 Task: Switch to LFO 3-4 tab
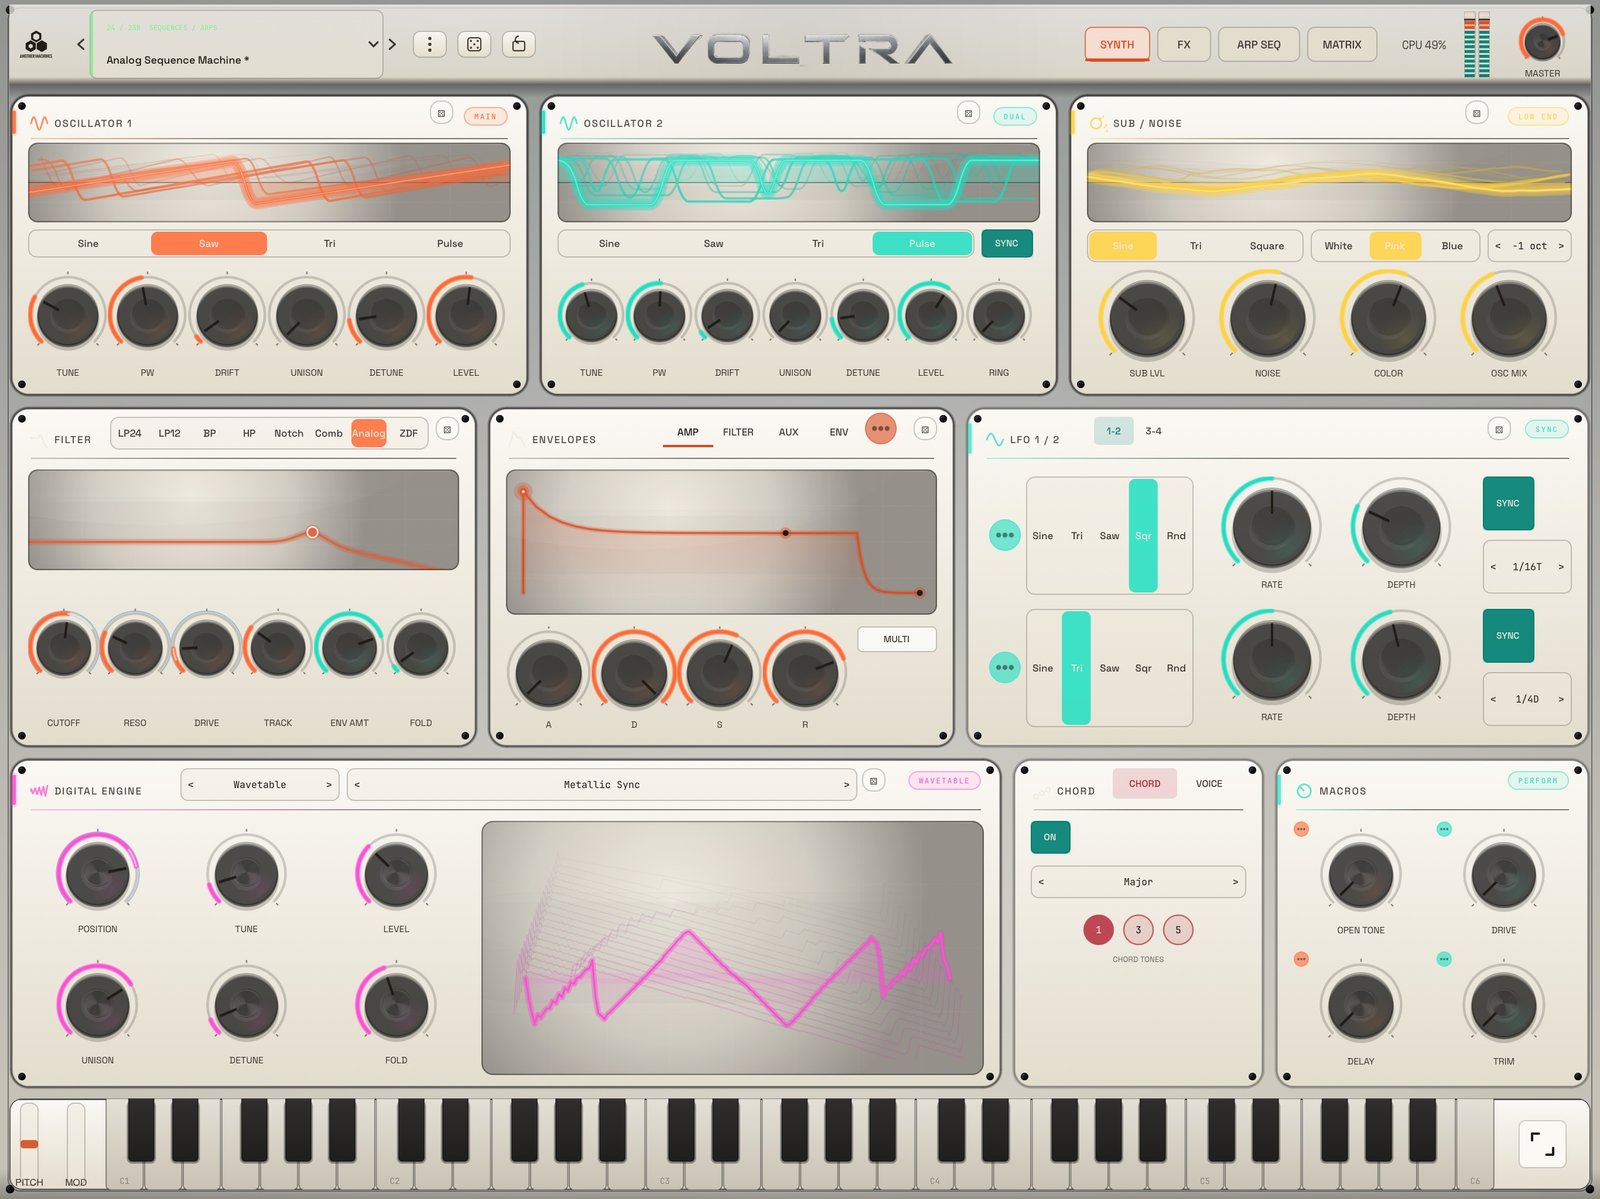tap(1153, 431)
